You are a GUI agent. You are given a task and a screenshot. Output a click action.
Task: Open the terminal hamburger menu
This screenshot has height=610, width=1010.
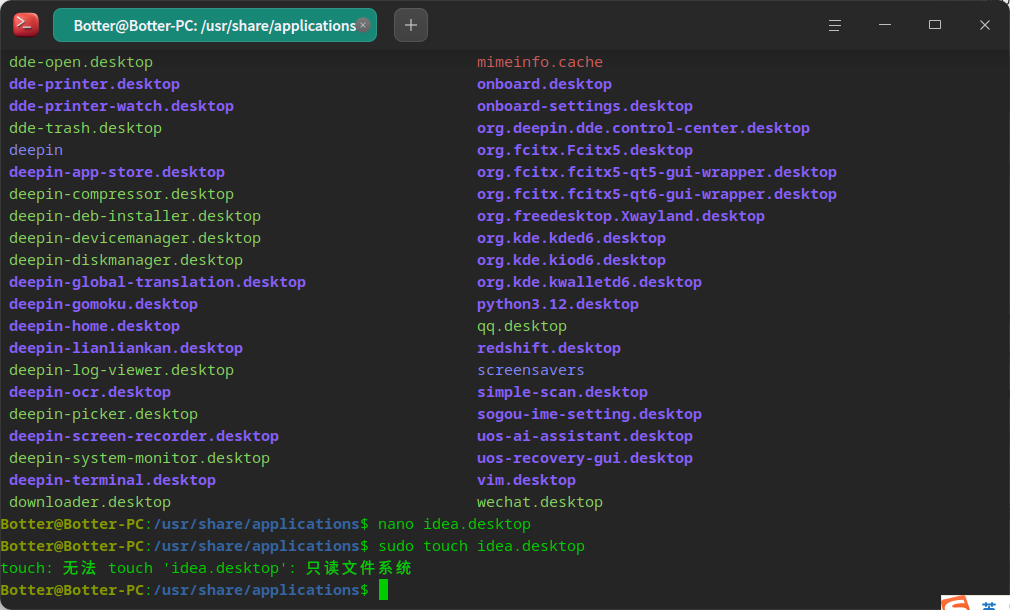point(835,25)
